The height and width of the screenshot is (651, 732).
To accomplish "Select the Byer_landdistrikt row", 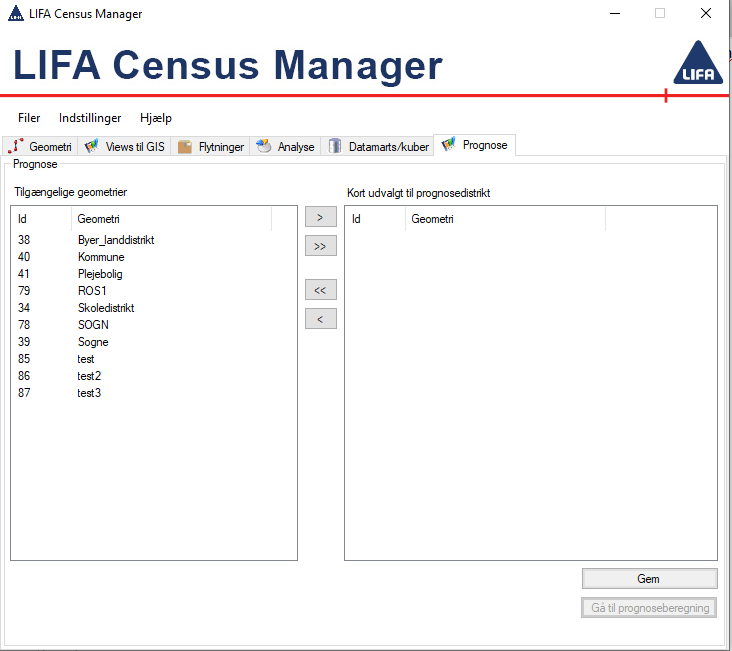I will [x=154, y=240].
